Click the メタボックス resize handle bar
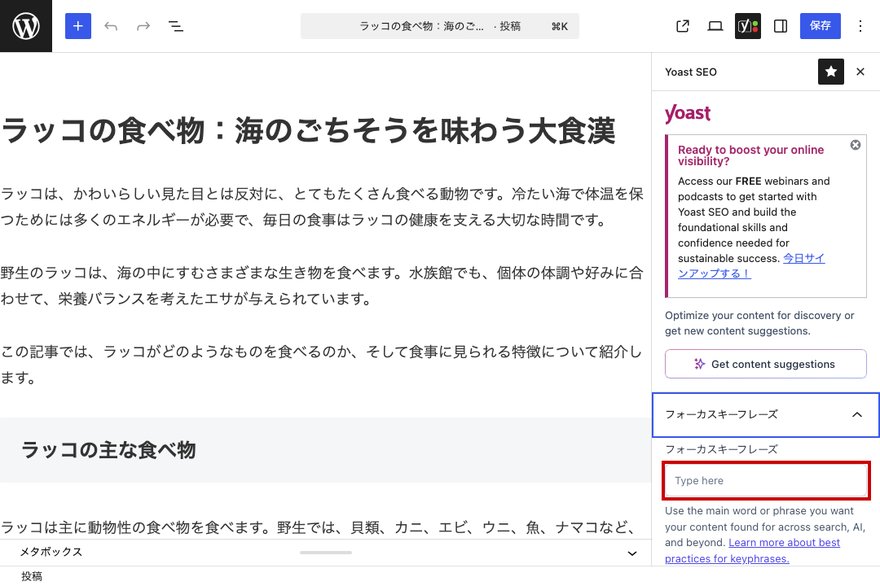The width and height of the screenshot is (880, 586). (x=326, y=553)
